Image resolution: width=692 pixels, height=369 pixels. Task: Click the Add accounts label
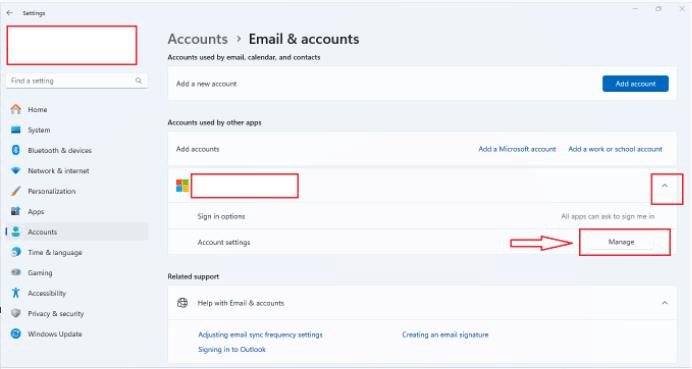198,149
